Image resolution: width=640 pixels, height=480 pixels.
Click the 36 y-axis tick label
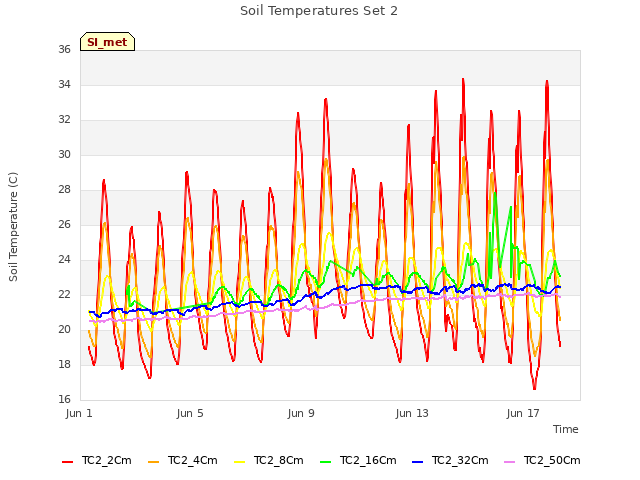click(64, 49)
